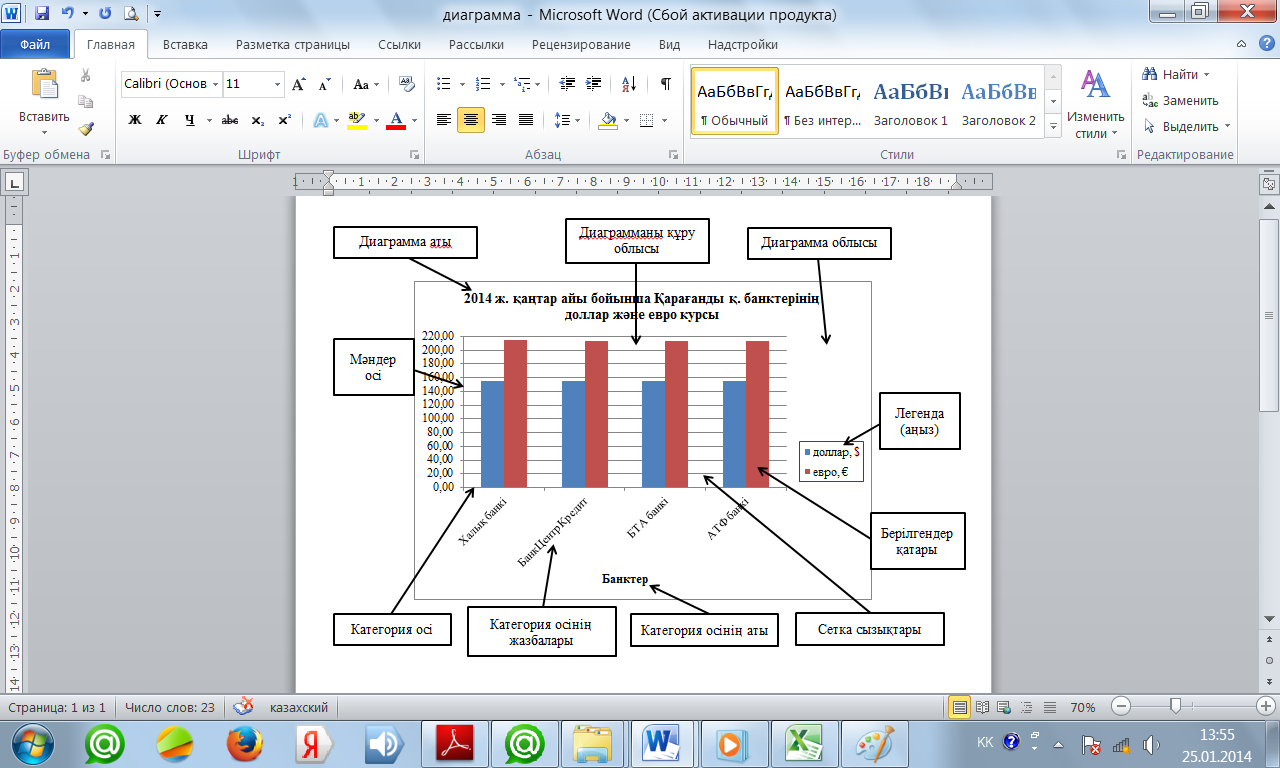Image resolution: width=1280 pixels, height=768 pixels.
Task: Click the Copy icon under scissors
Action: point(86,101)
